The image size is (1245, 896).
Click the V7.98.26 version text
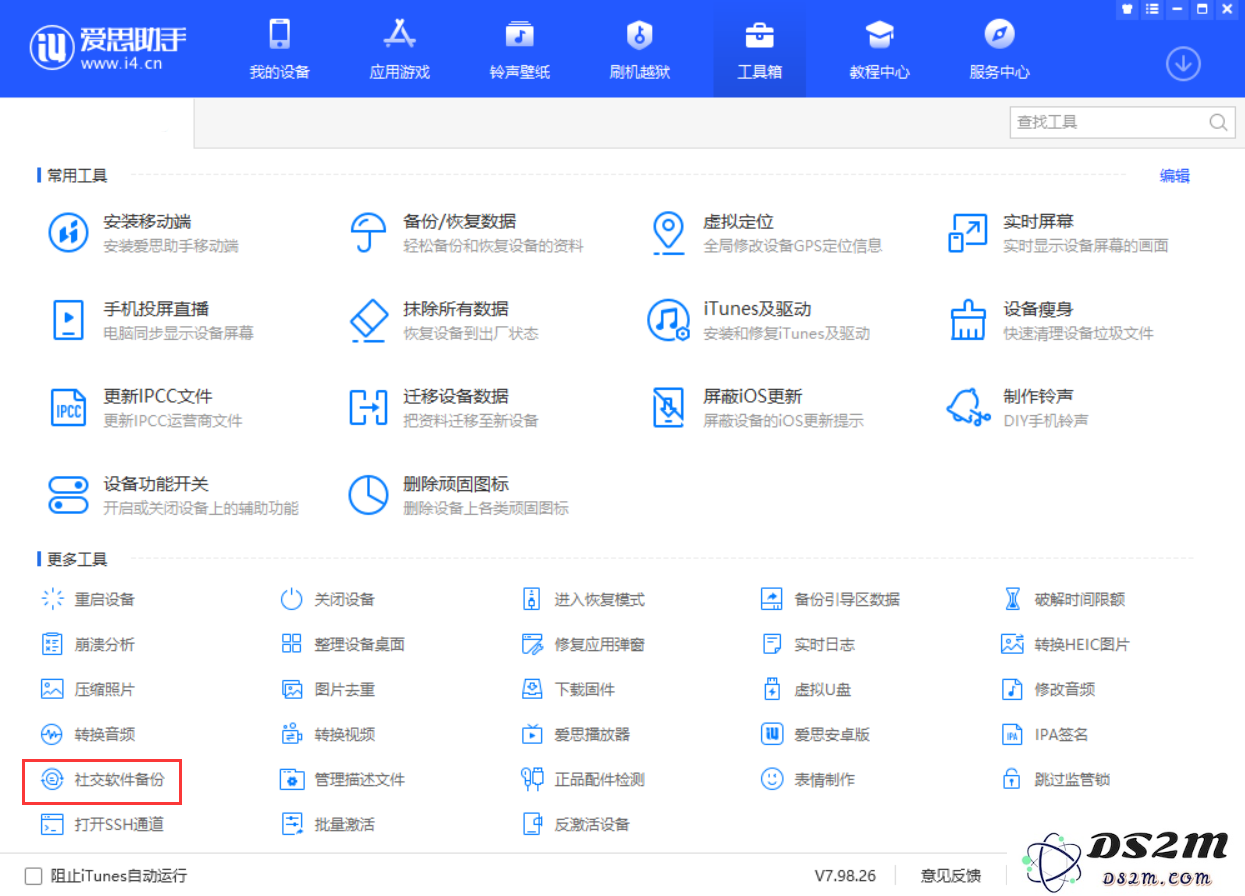click(x=845, y=876)
